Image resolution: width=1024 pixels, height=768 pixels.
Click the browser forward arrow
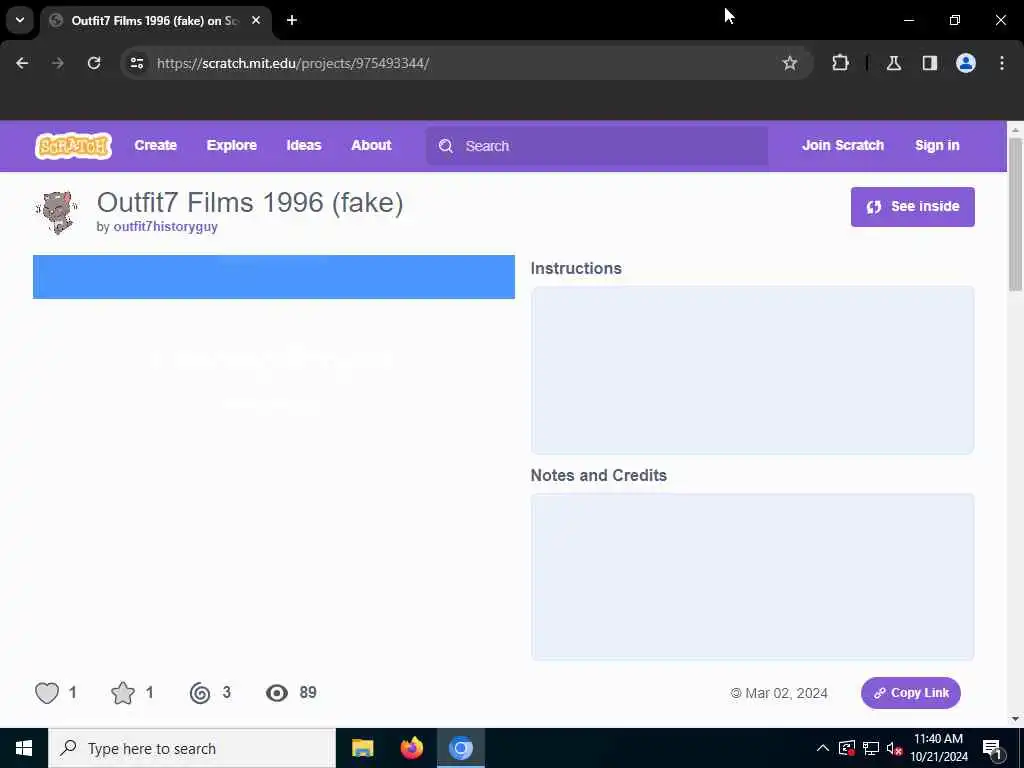click(x=58, y=63)
